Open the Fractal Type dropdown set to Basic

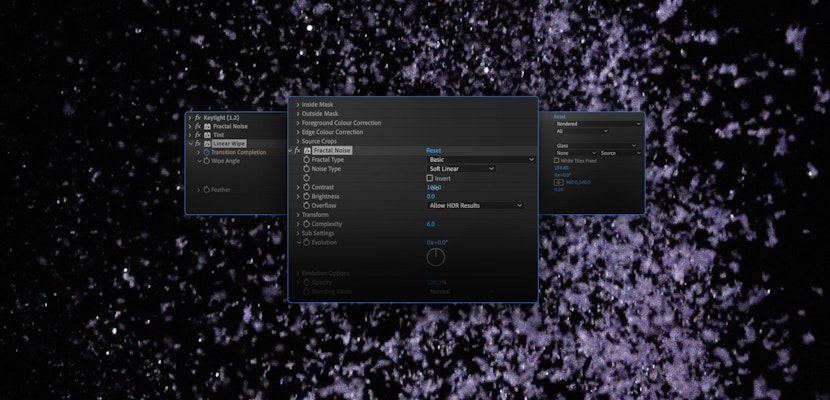(x=481, y=159)
